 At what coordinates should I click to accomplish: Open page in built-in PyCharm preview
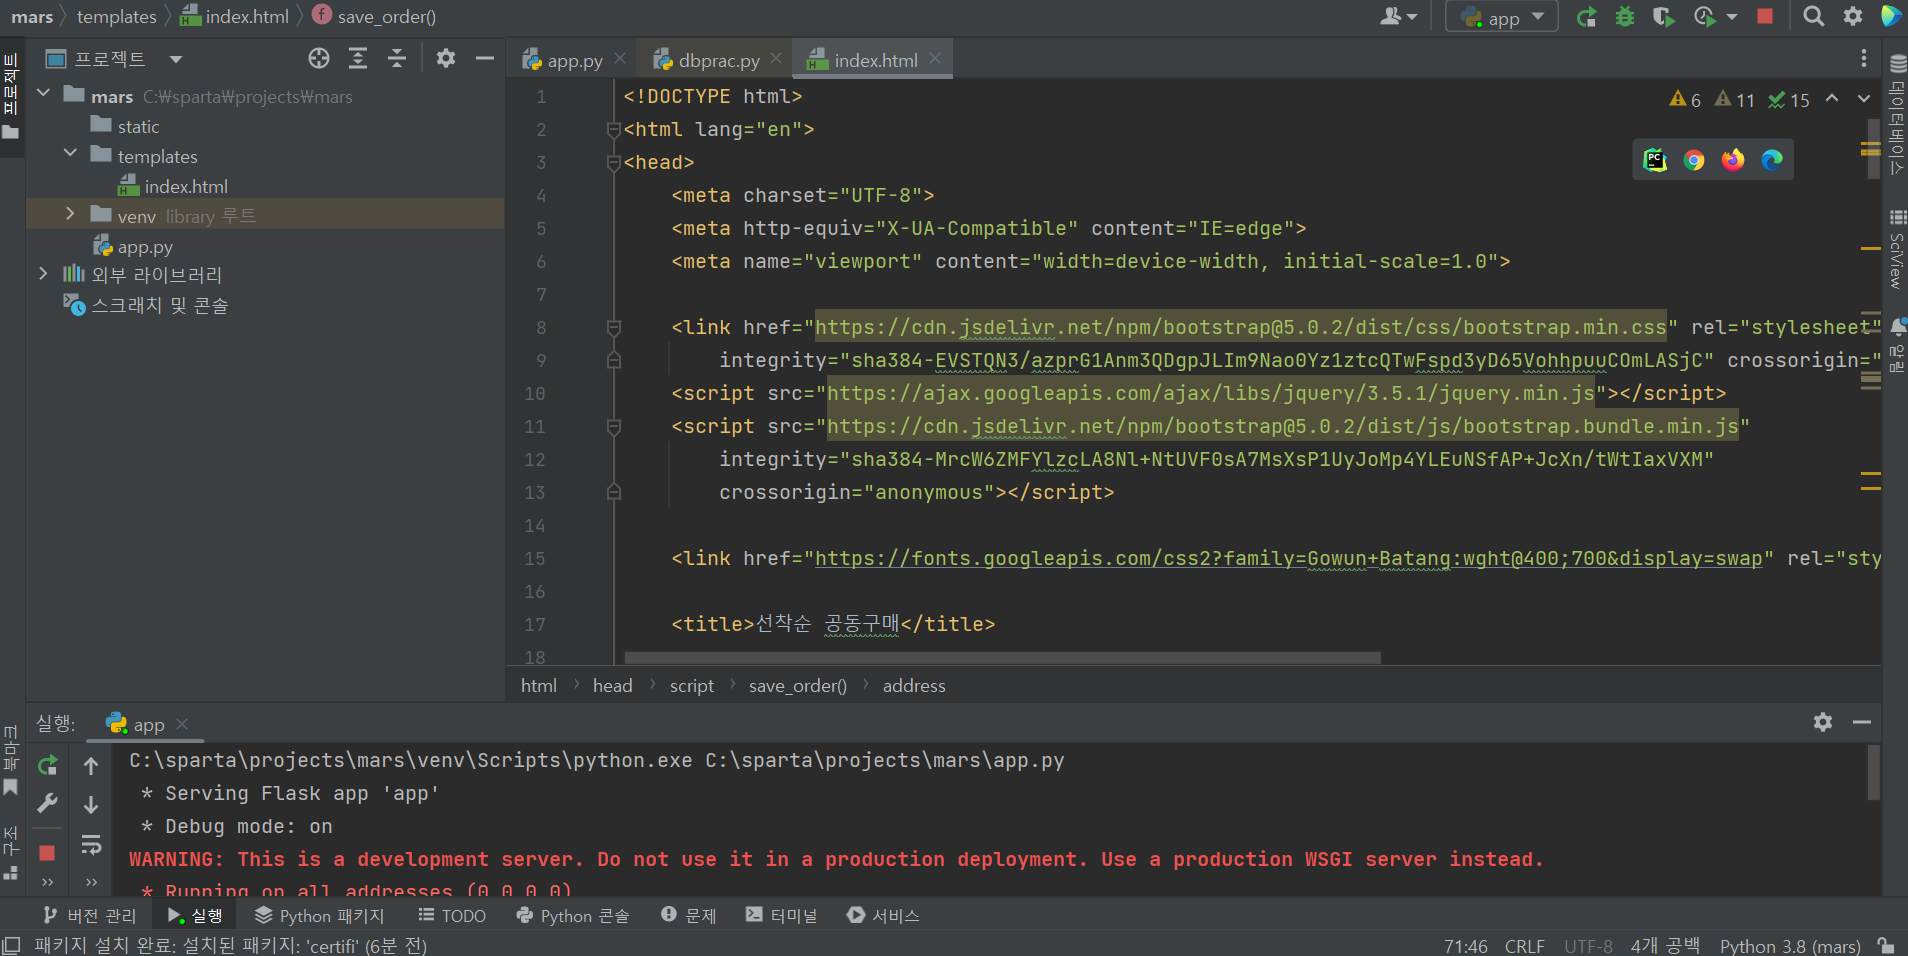pos(1655,160)
